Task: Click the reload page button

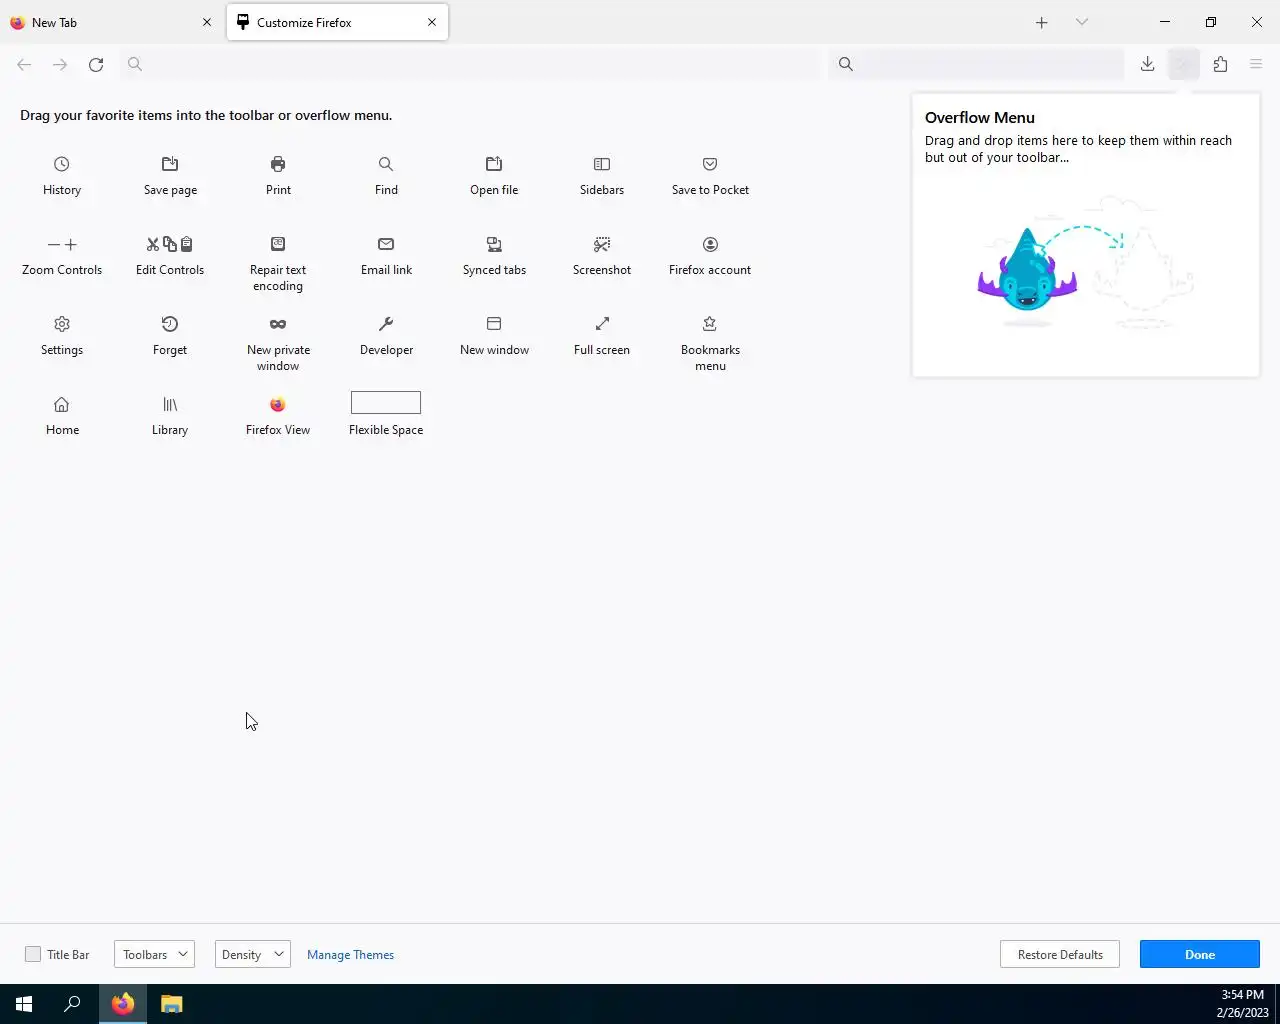Action: pos(96,64)
